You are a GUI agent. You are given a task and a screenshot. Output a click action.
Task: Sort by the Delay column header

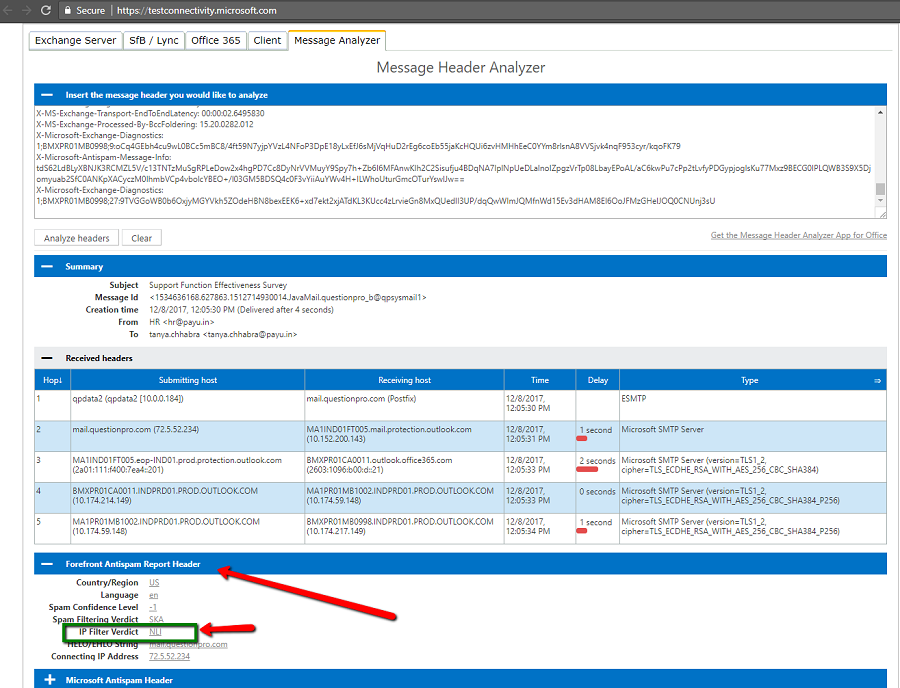tap(598, 380)
